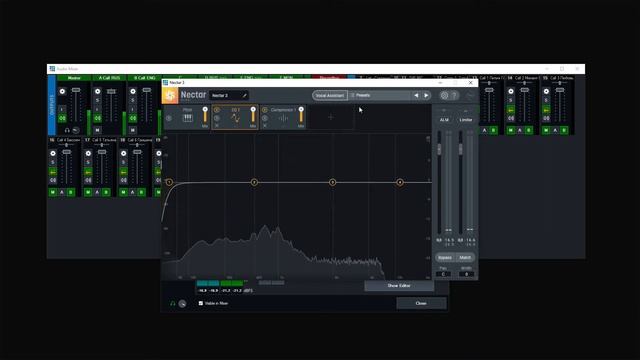640x360 pixels.
Task: Click the green arrow button on channel 16 Call 4
Action: tap(53, 172)
